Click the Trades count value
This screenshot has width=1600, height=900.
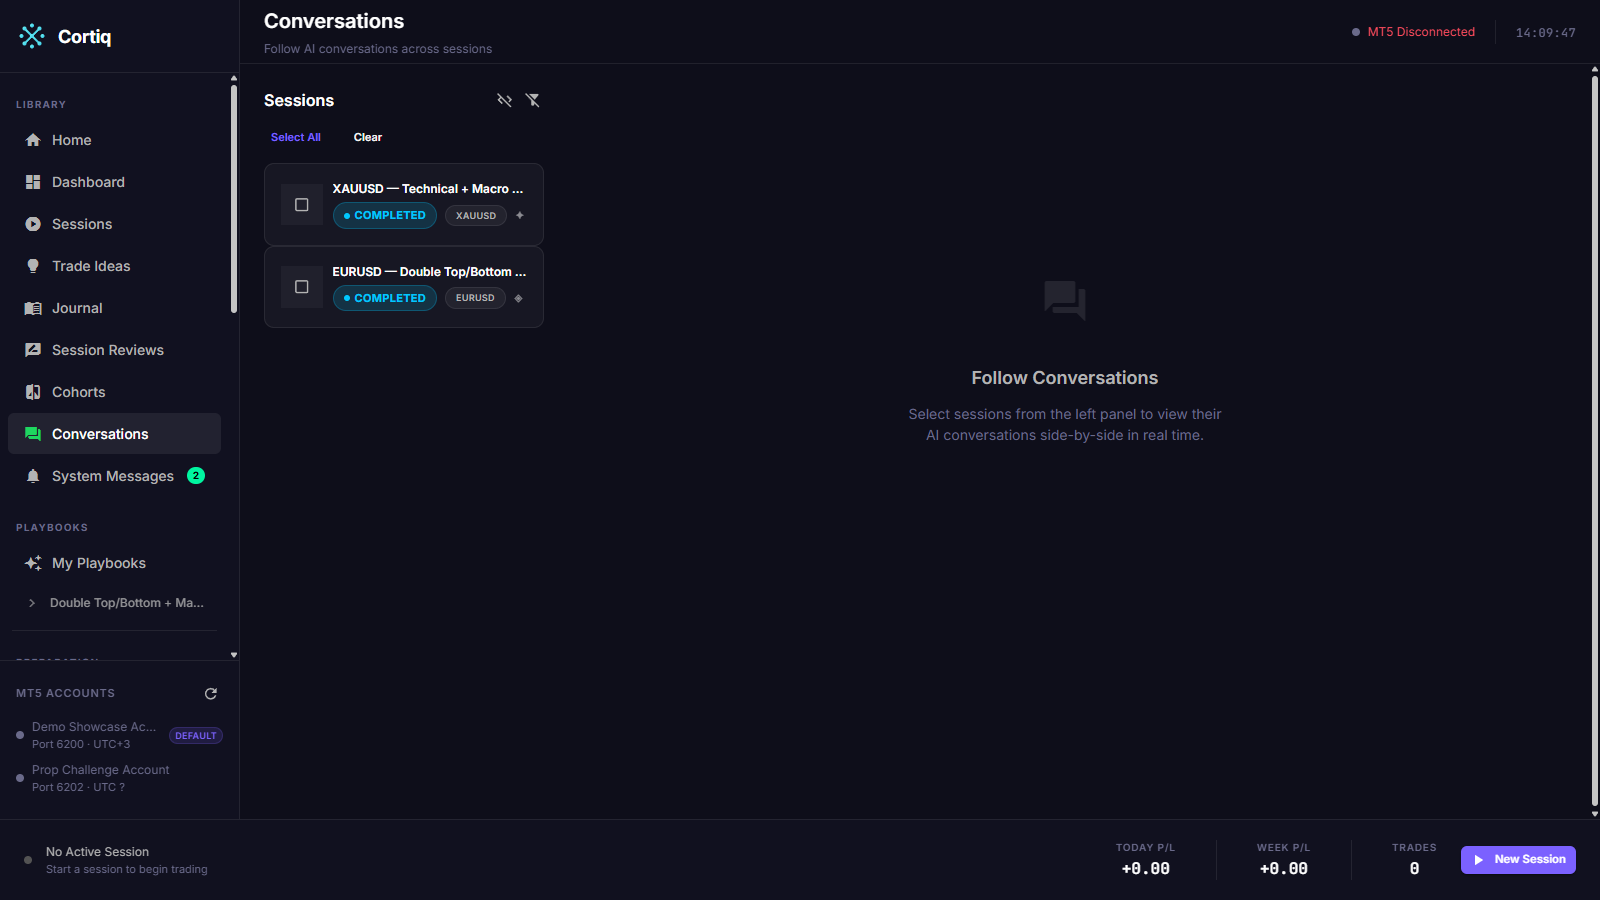(x=1414, y=869)
